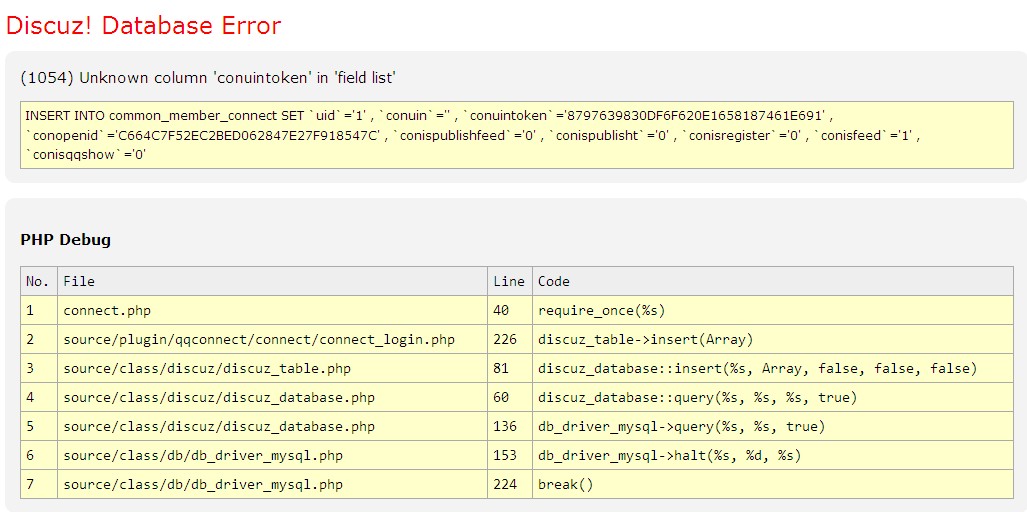Click the db_driver_mysql->halt code cell
Viewport: 1027px width, 512px height.
[x=669, y=456]
